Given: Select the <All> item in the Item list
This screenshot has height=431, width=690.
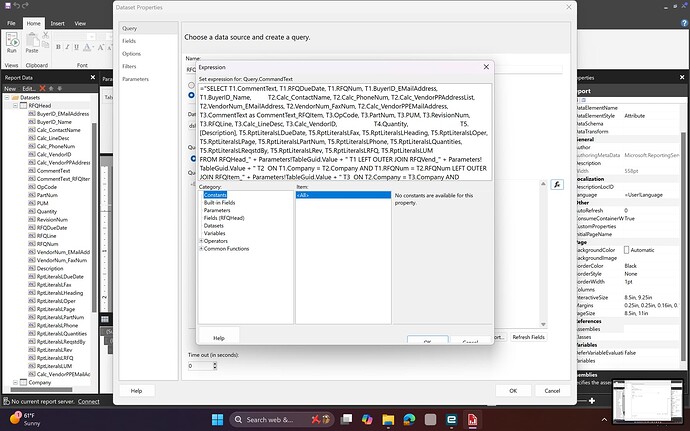Looking at the screenshot, I should pos(343,195).
